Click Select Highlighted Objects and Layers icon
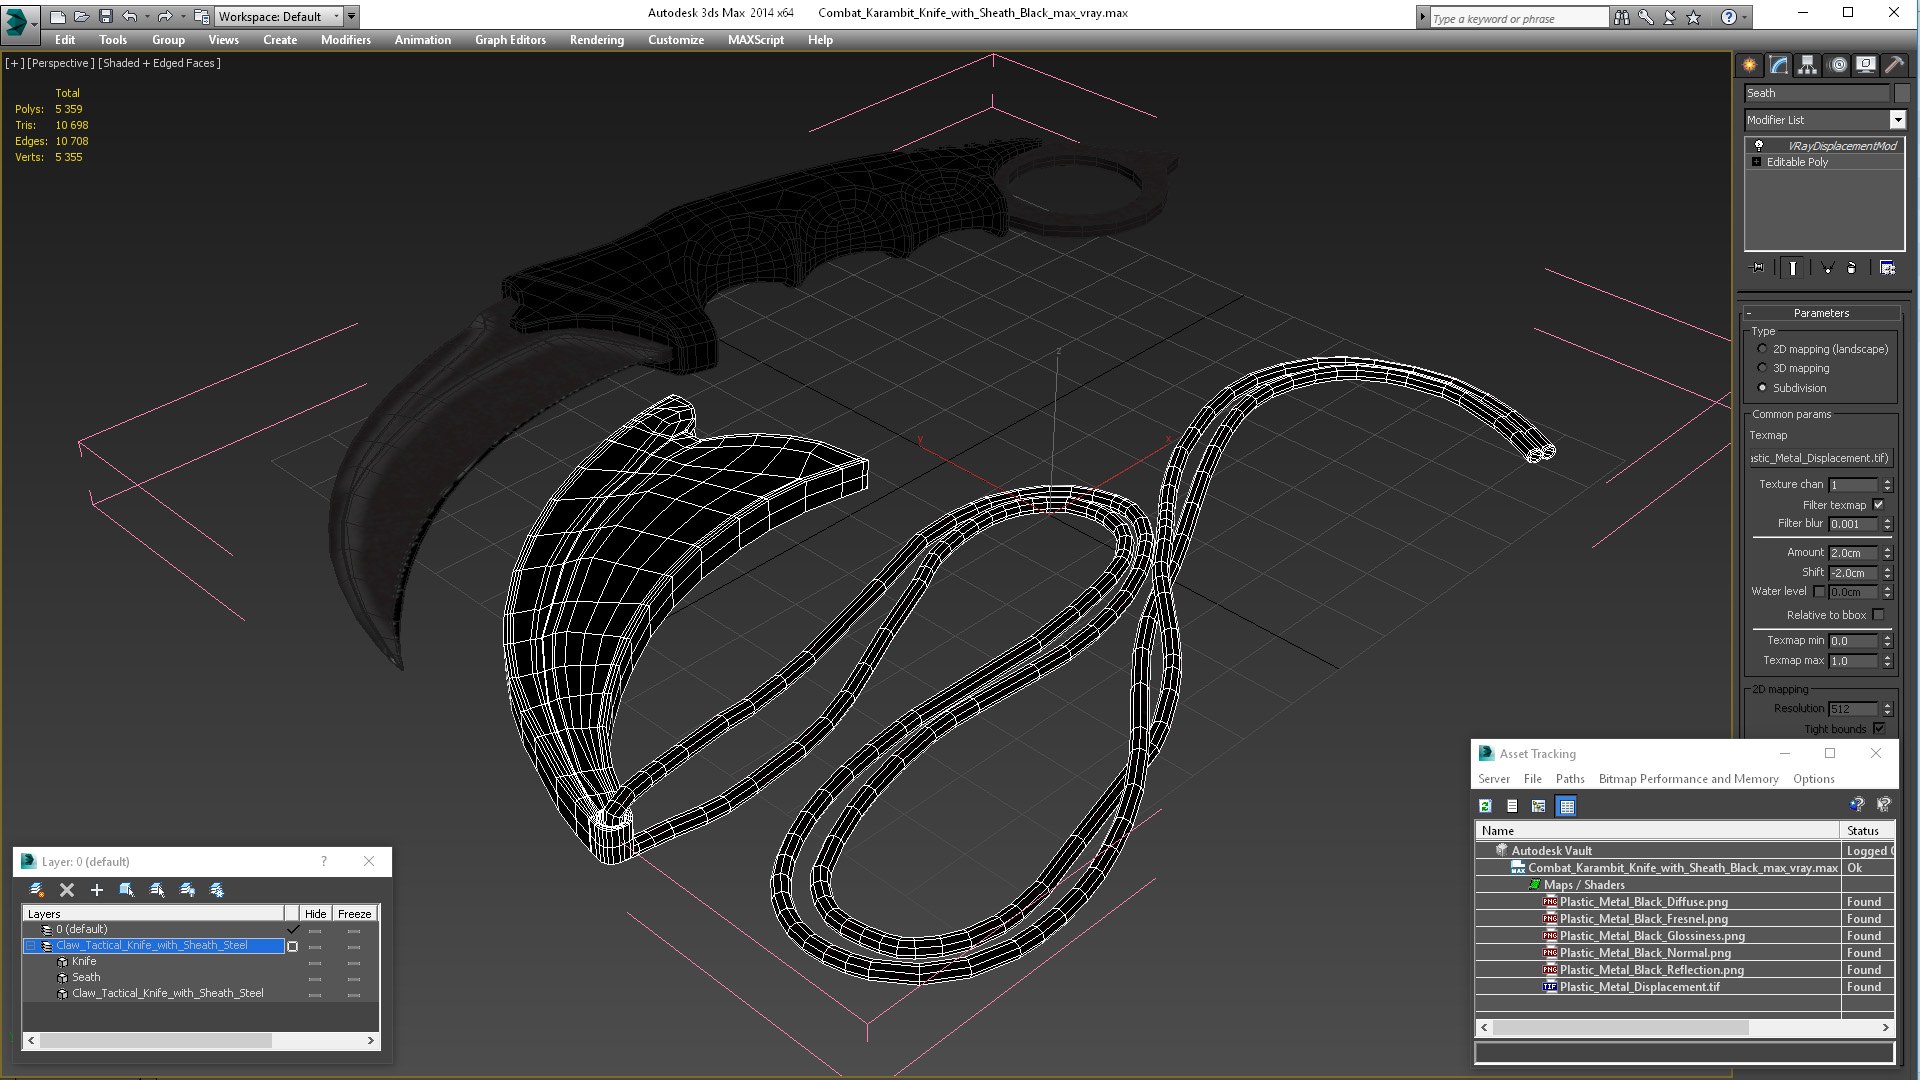 127,890
